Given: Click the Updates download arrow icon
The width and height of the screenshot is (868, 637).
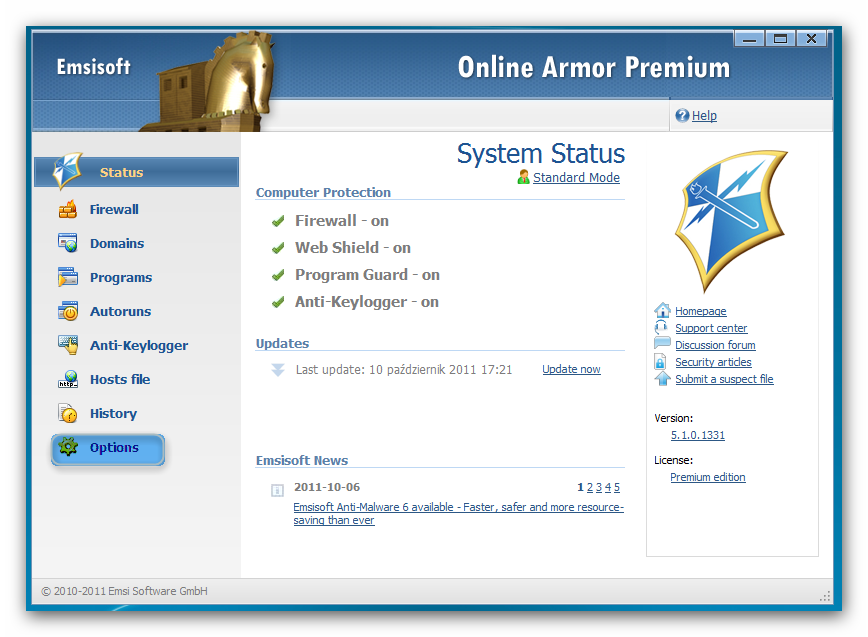Looking at the screenshot, I should point(278,370).
